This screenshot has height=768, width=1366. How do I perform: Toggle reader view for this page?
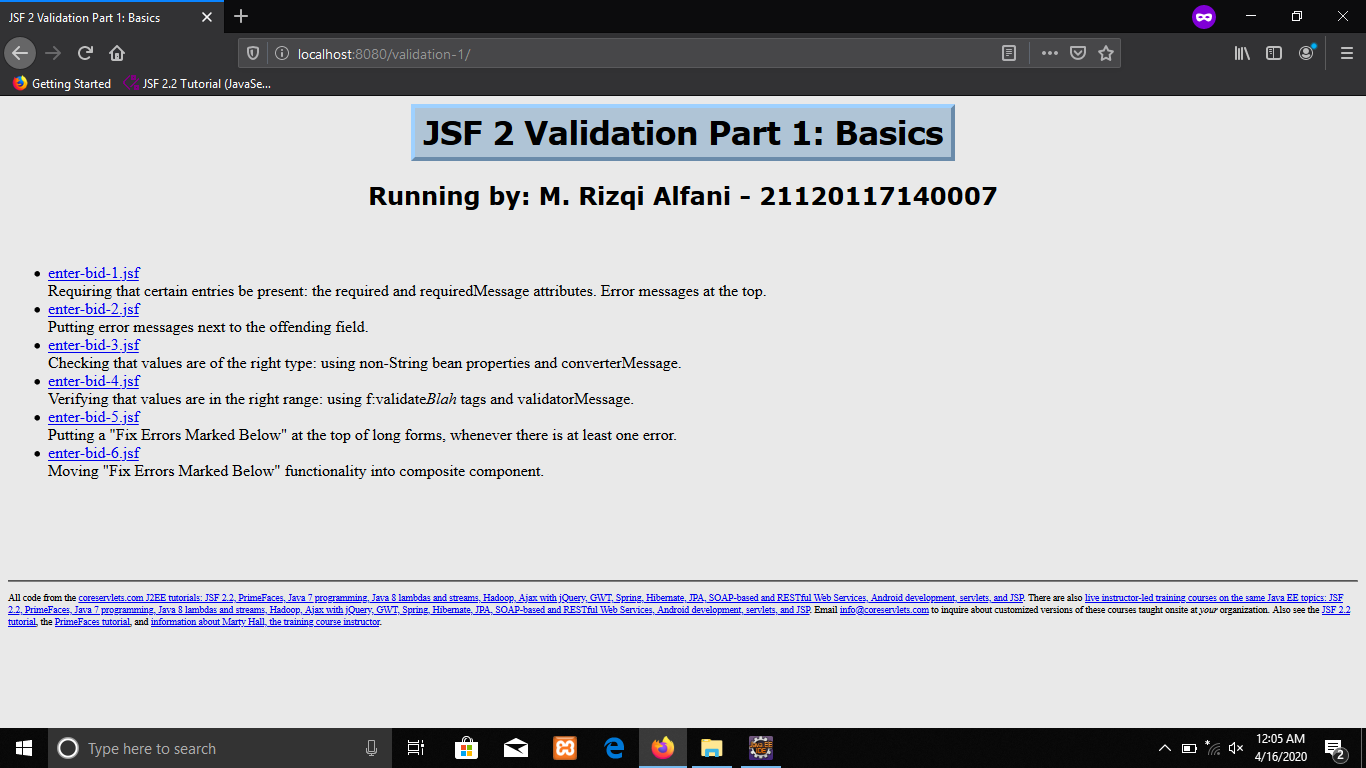point(1009,53)
